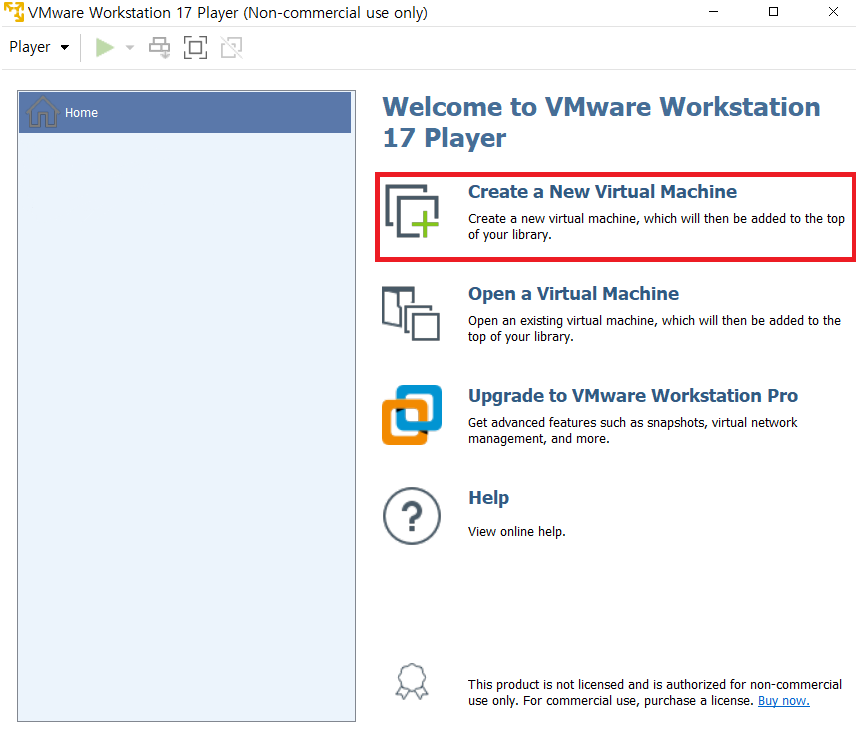856x731 pixels.
Task: Click the license ribbon badge icon
Action: (x=412, y=681)
